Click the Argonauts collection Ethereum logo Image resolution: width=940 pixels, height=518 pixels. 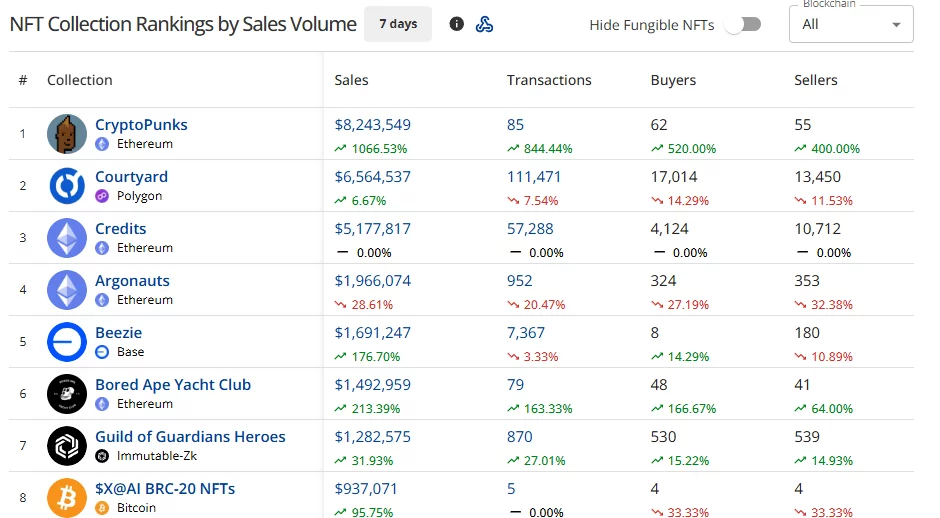[x=67, y=290]
